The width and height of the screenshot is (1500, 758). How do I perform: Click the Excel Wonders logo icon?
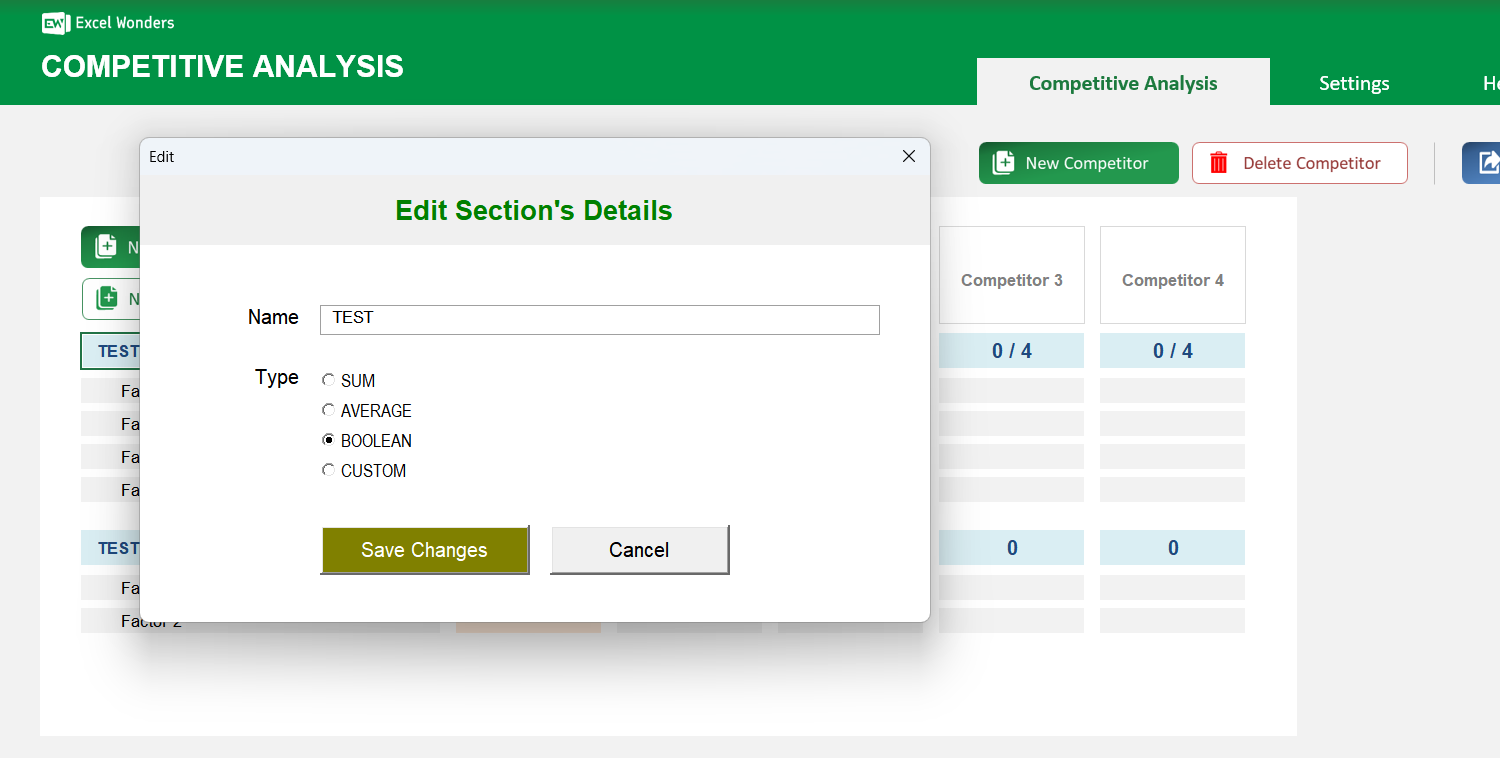coord(55,23)
